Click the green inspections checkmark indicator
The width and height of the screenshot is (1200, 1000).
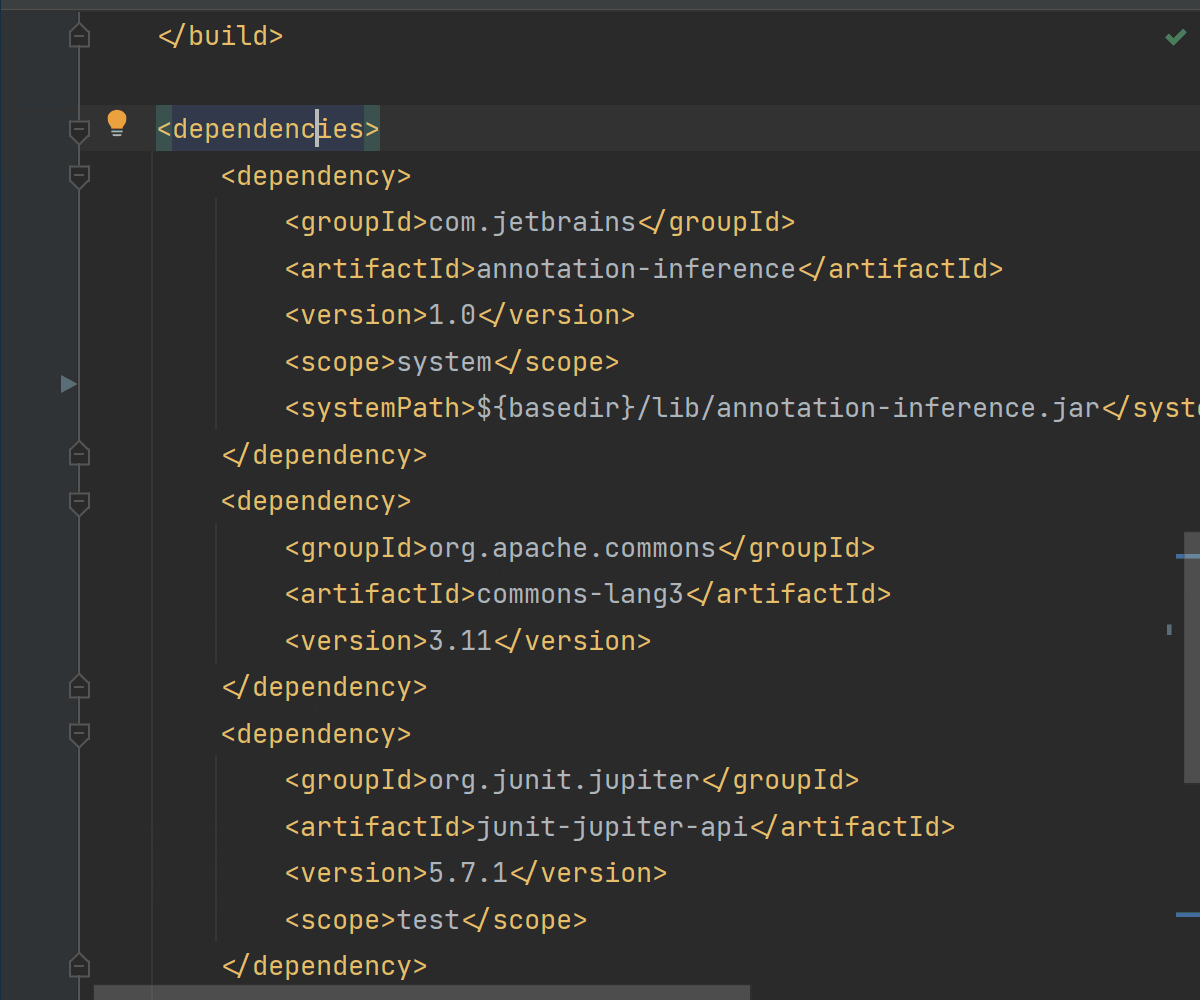pyautogui.click(x=1176, y=37)
